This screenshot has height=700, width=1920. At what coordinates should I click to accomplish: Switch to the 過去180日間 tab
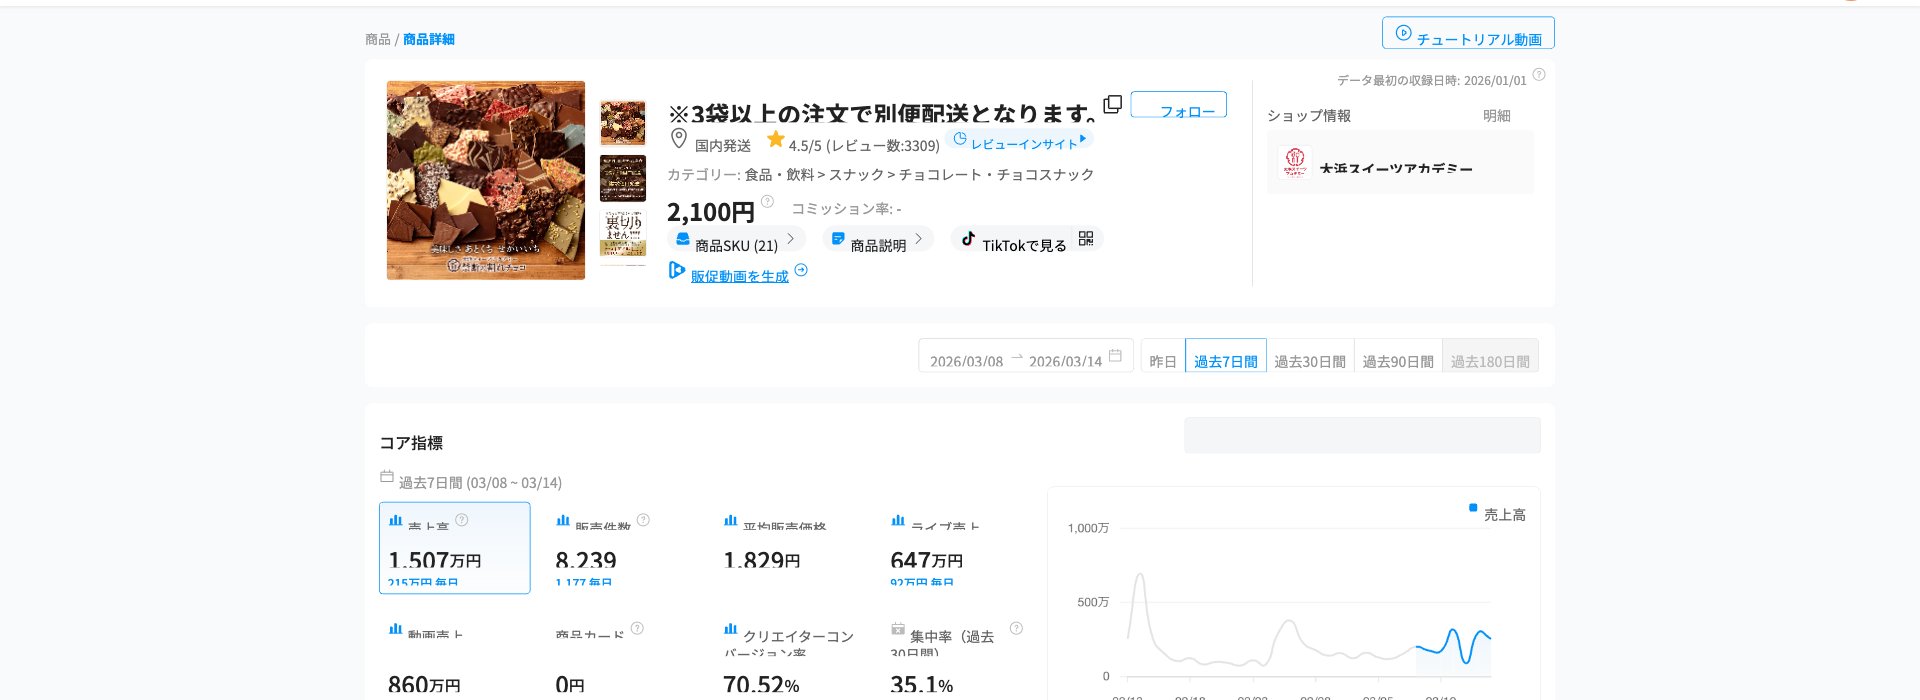tap(1490, 356)
